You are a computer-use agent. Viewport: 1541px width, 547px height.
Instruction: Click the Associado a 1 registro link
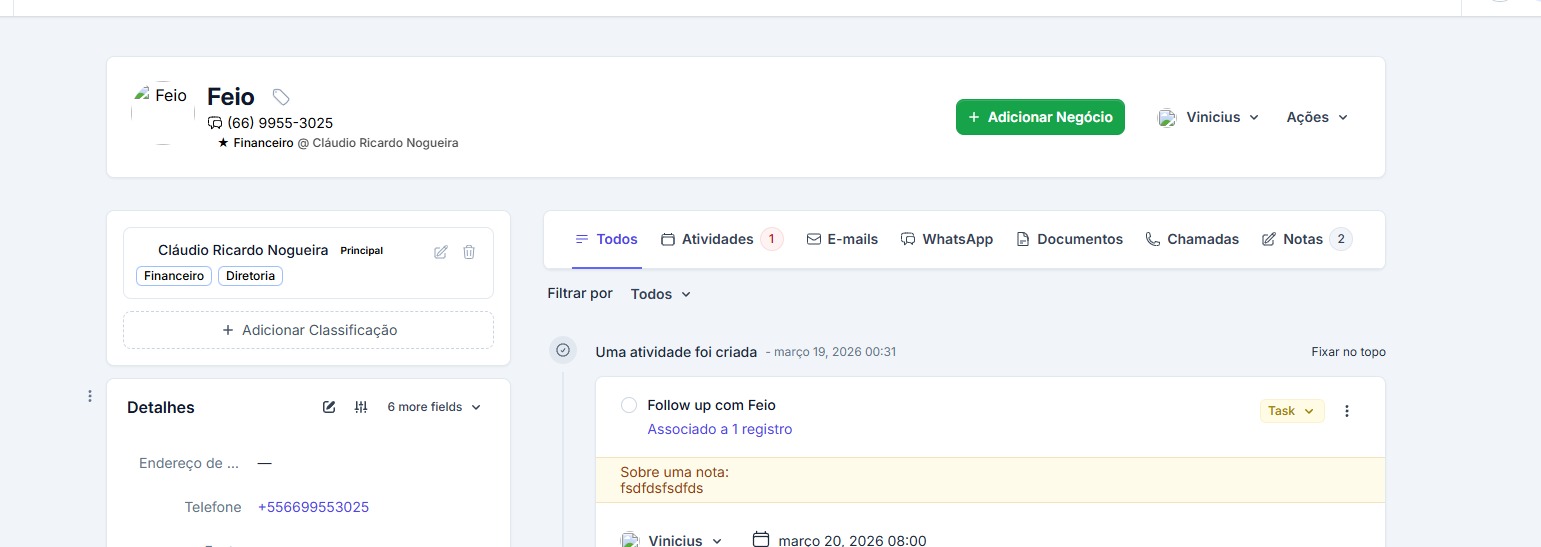pos(719,429)
